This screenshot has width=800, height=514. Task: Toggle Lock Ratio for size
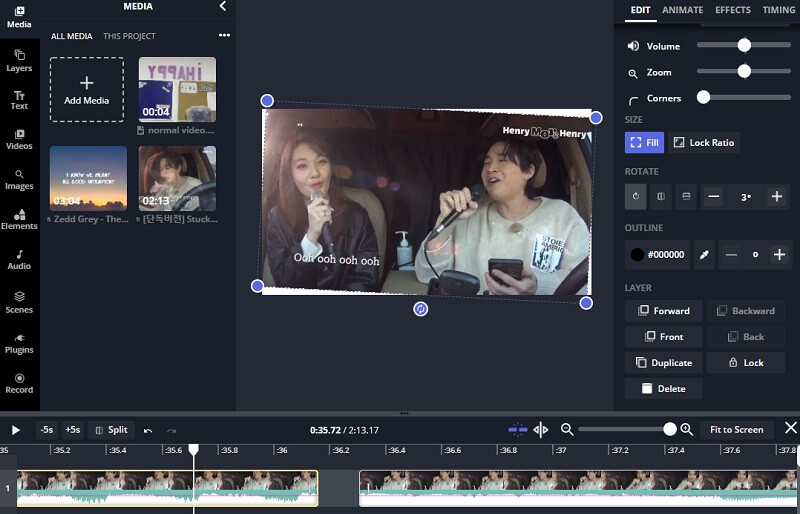tap(704, 143)
